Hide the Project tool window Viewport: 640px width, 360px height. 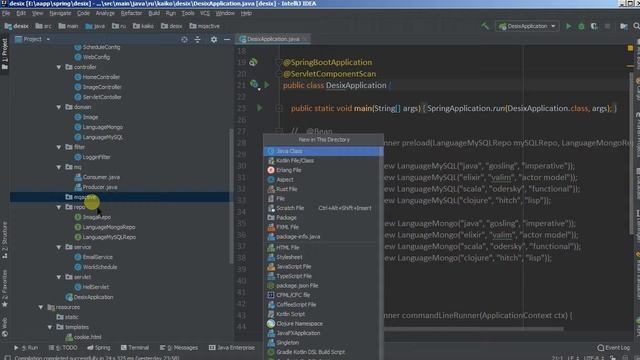[227, 40]
